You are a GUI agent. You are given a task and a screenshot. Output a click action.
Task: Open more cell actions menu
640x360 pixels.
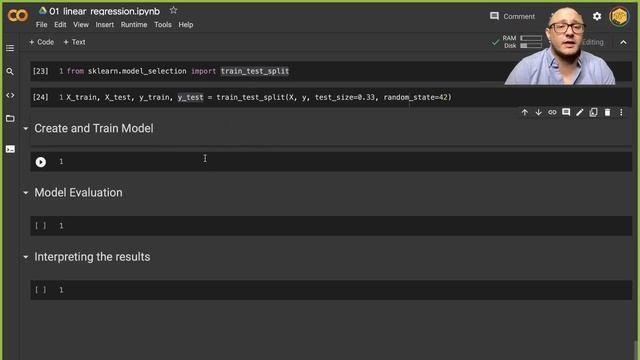(x=621, y=112)
